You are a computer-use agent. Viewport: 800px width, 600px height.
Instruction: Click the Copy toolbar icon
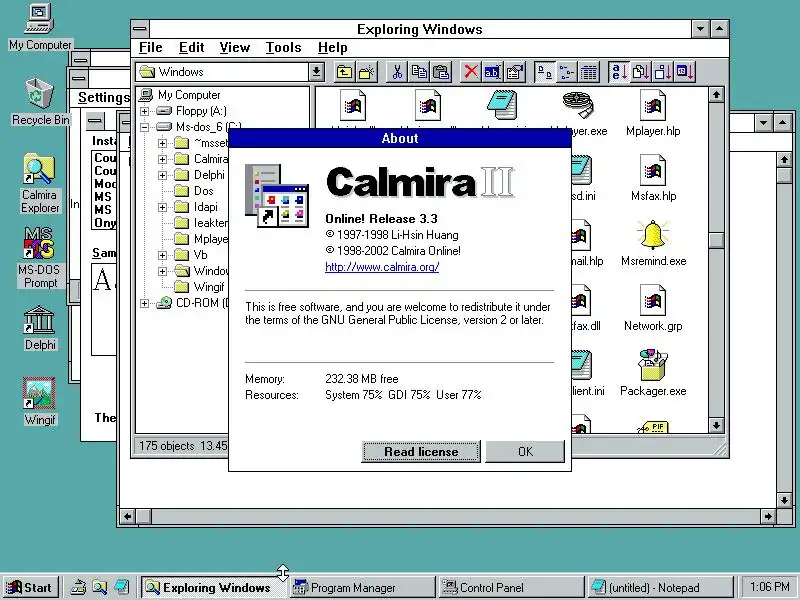click(x=419, y=72)
